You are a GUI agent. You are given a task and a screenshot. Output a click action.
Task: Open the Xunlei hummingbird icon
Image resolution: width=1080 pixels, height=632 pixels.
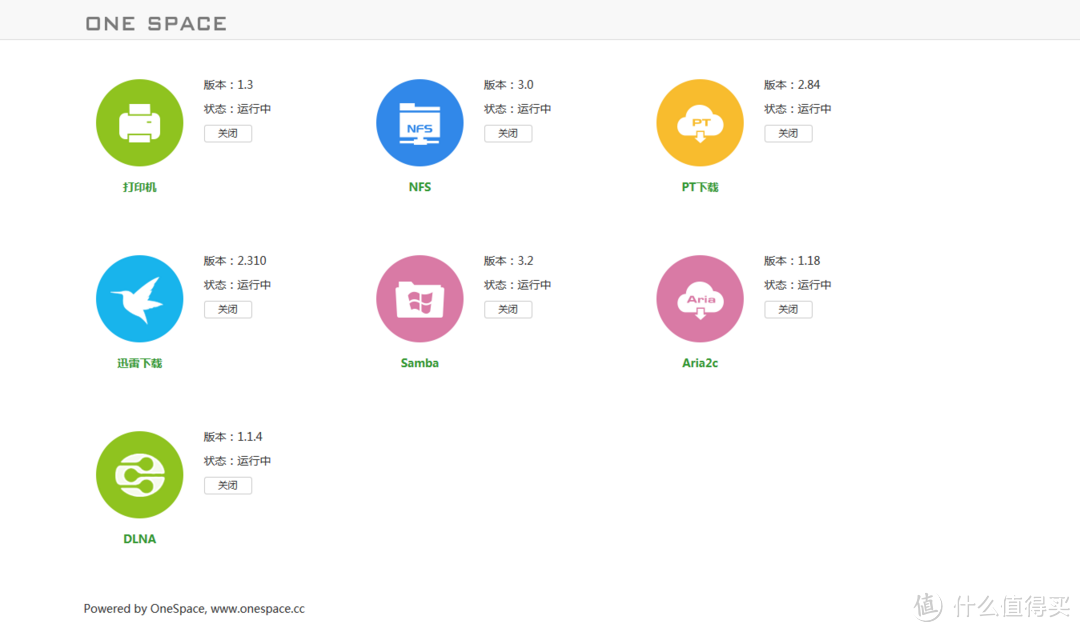[140, 299]
